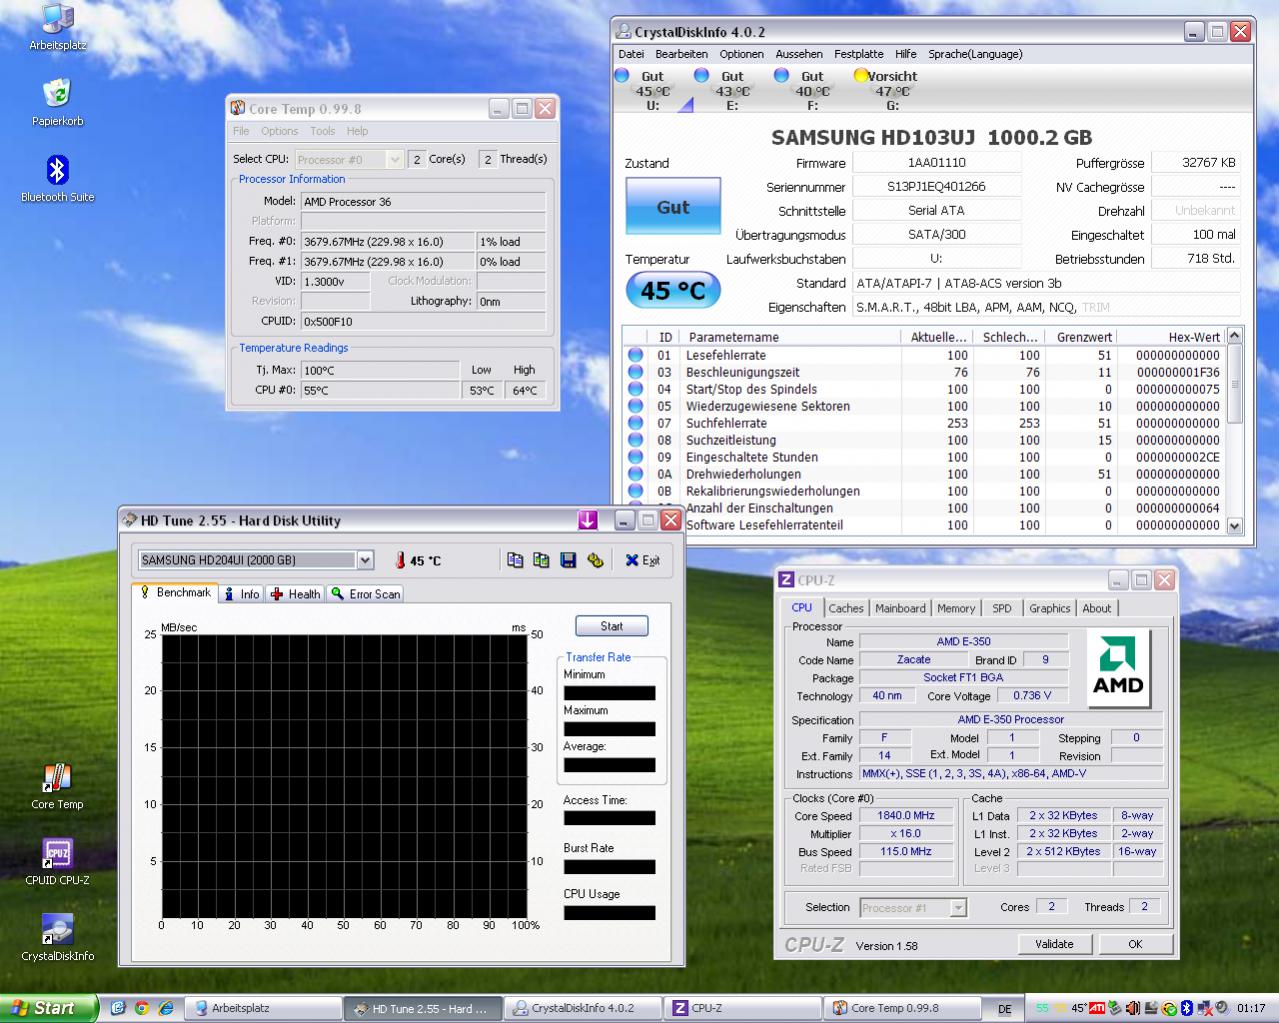Open the Processor #1 selection dropdown in CPU-Z
The image size is (1279, 1023).
(x=957, y=908)
